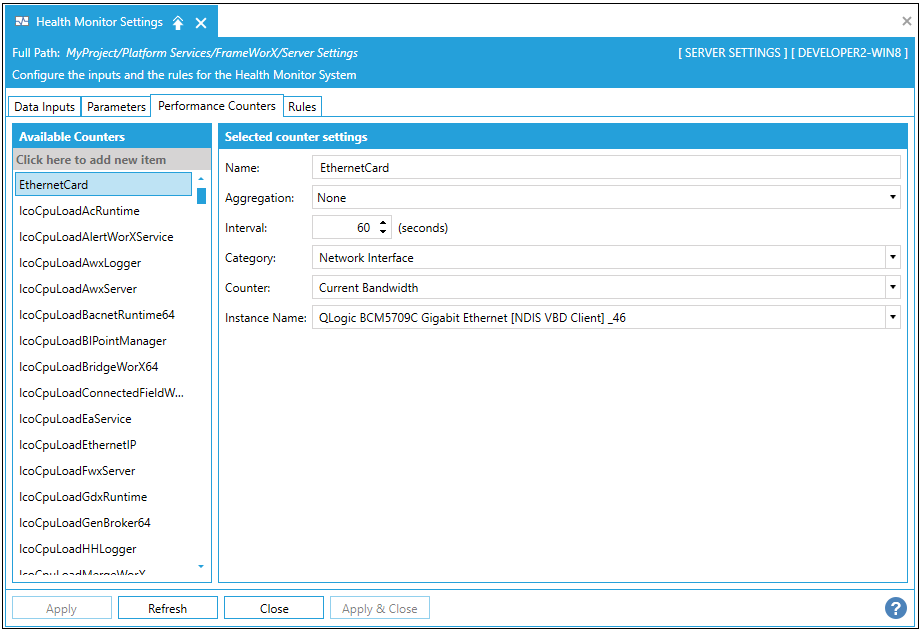Increase the Interval value with up arrow
The image size is (921, 633).
pos(385,224)
